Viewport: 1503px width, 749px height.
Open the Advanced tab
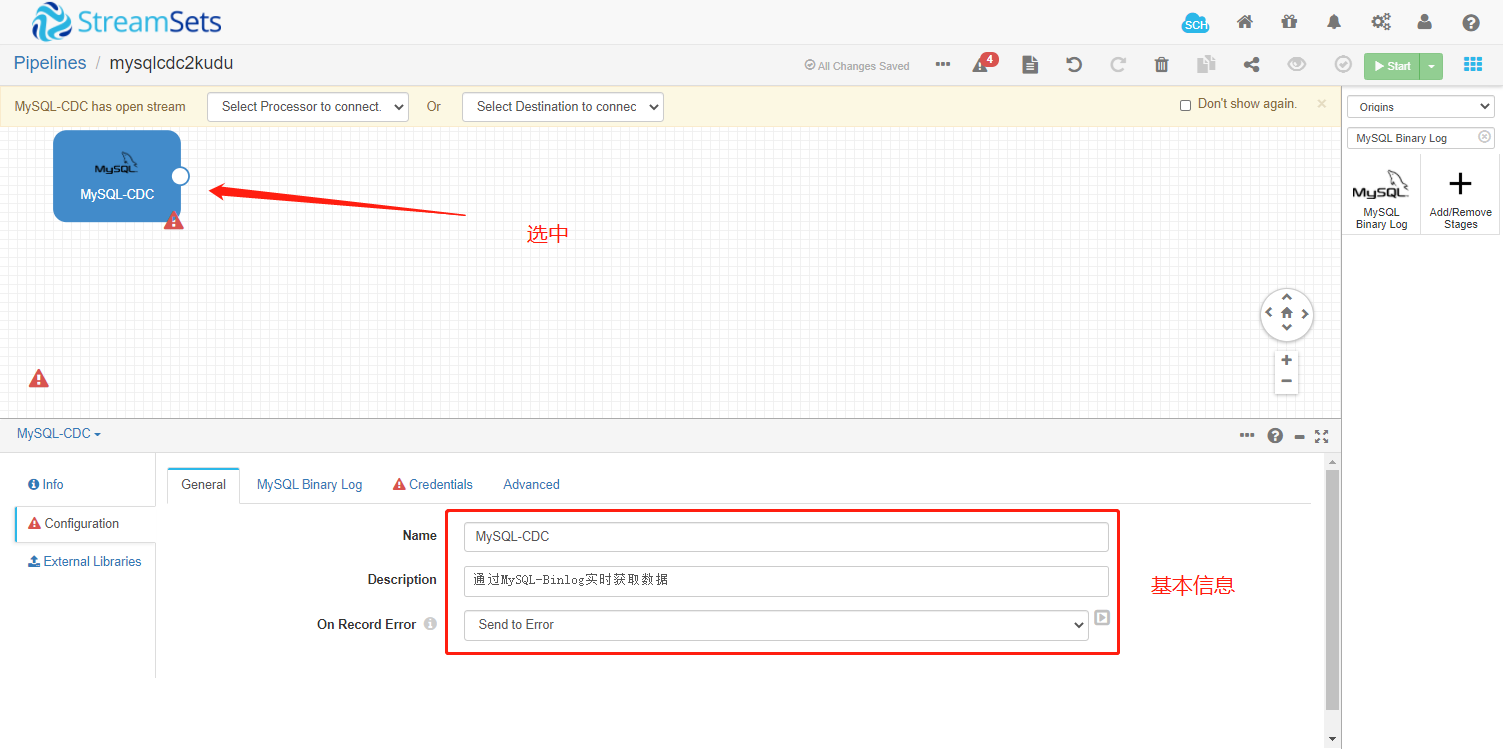click(531, 484)
